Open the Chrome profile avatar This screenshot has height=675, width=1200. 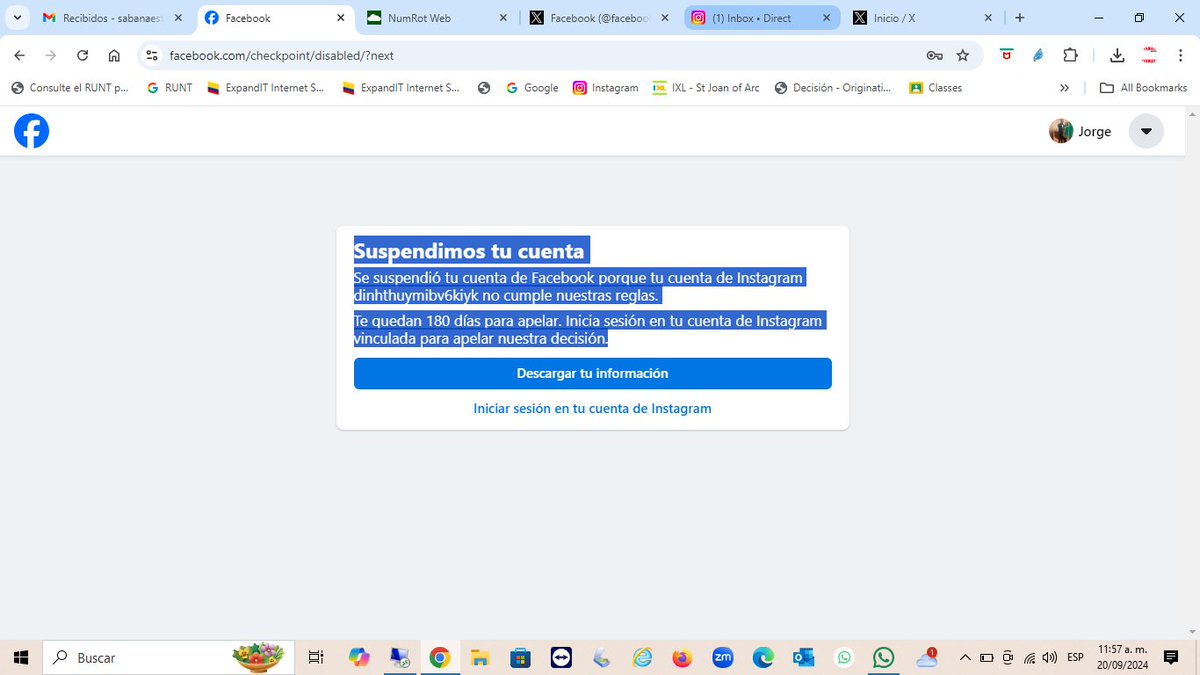click(x=1149, y=56)
